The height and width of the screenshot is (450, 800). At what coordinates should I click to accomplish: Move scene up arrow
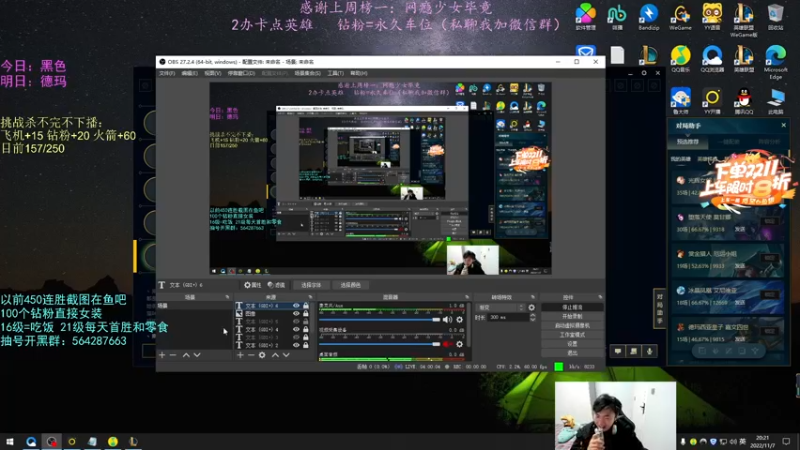click(186, 355)
